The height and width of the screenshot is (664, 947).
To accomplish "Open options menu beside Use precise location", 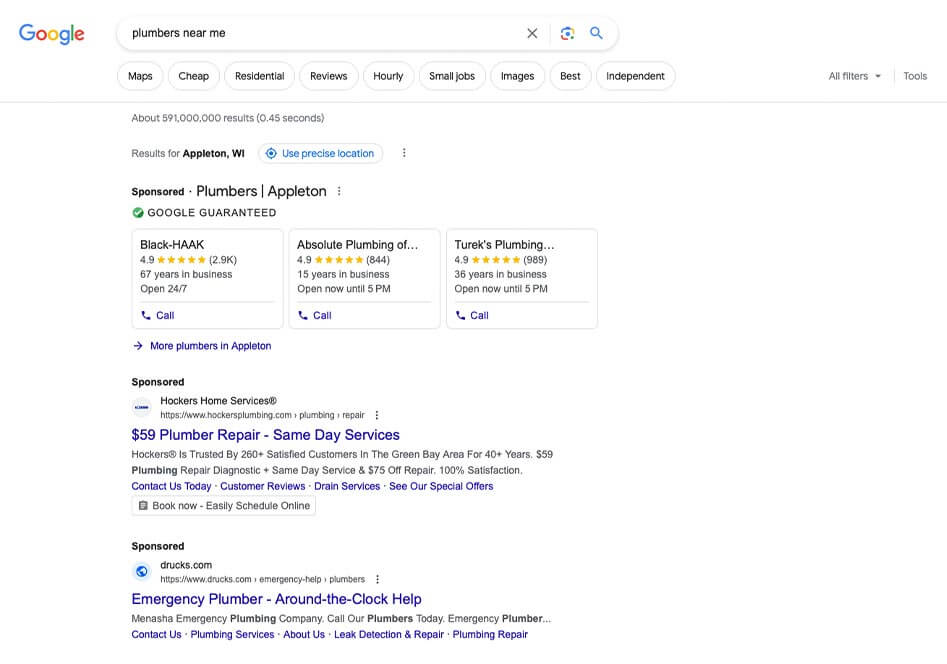I will pyautogui.click(x=404, y=153).
